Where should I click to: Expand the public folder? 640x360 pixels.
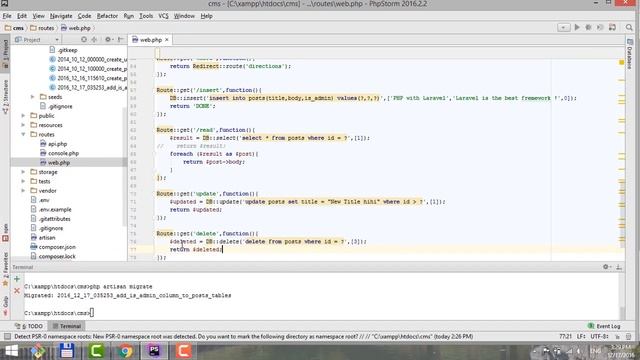[x=23, y=116]
